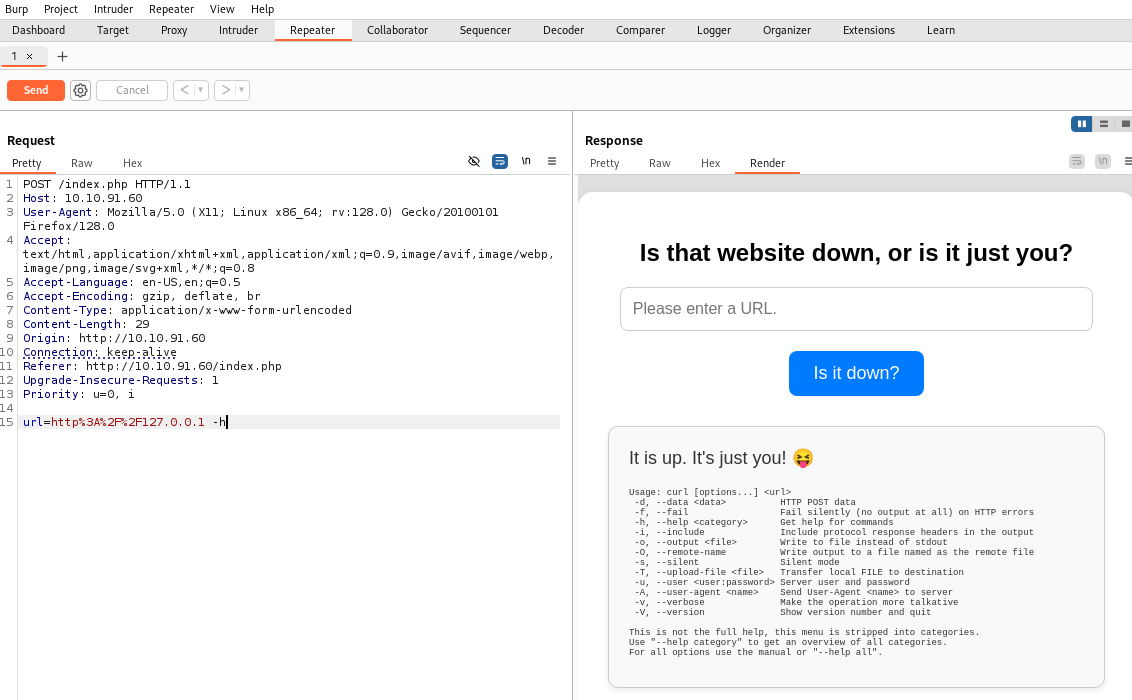Image resolution: width=1132 pixels, height=700 pixels.
Task: Open the Decoder tool tab
Action: click(x=563, y=30)
